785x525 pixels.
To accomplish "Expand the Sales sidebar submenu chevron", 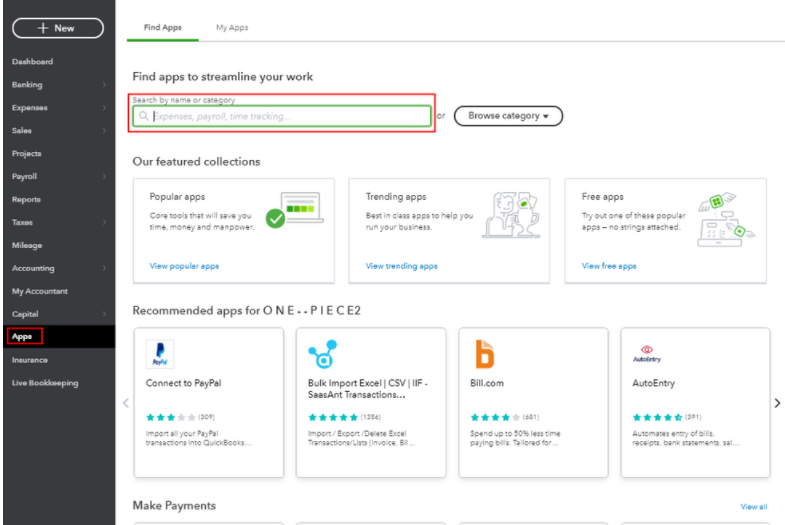I will pos(104,131).
